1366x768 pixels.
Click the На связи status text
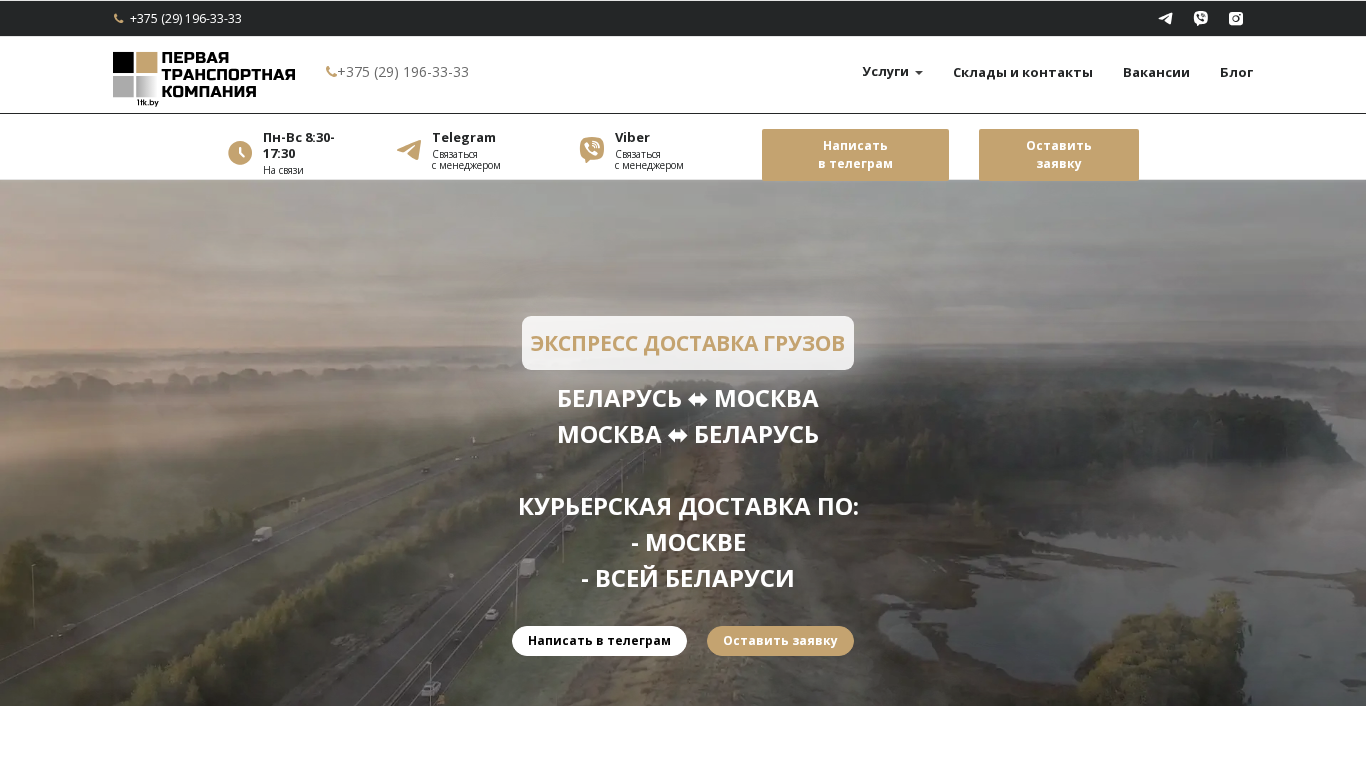pos(283,170)
